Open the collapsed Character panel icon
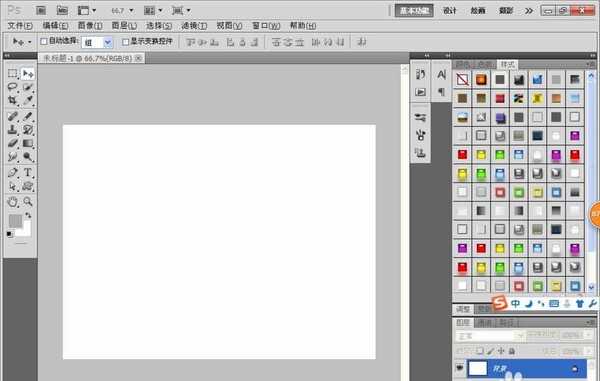This screenshot has width=600, height=381. coord(441,74)
